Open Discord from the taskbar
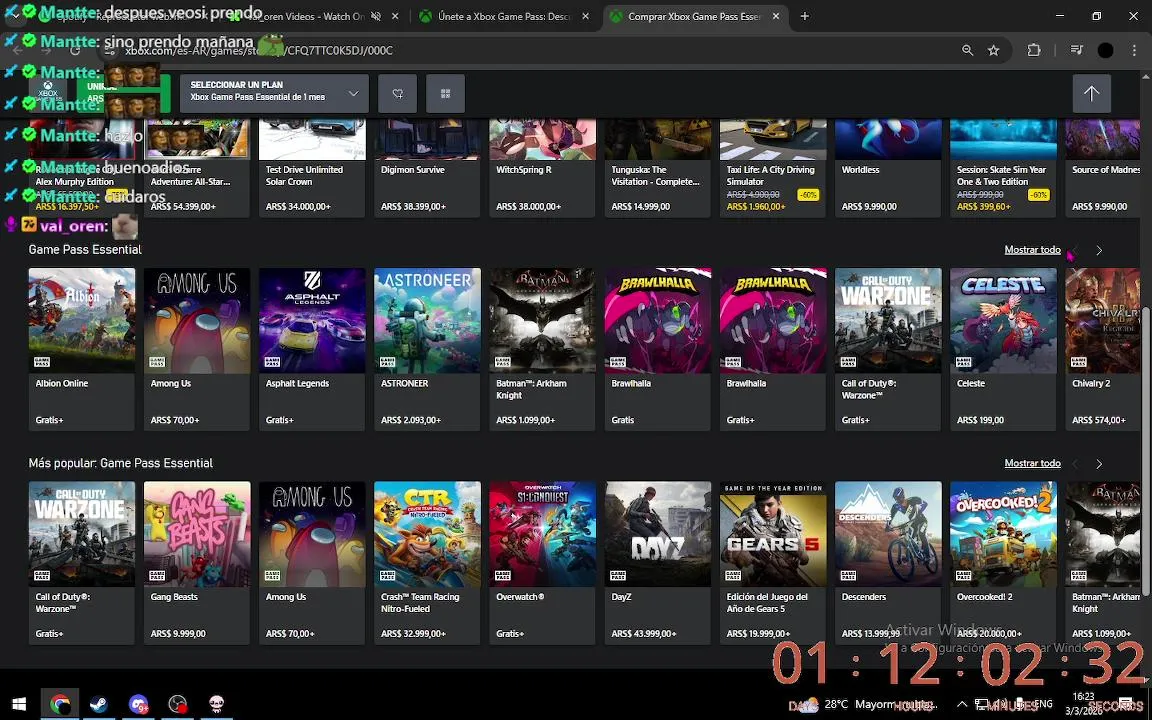This screenshot has width=1152, height=720. coord(138,704)
